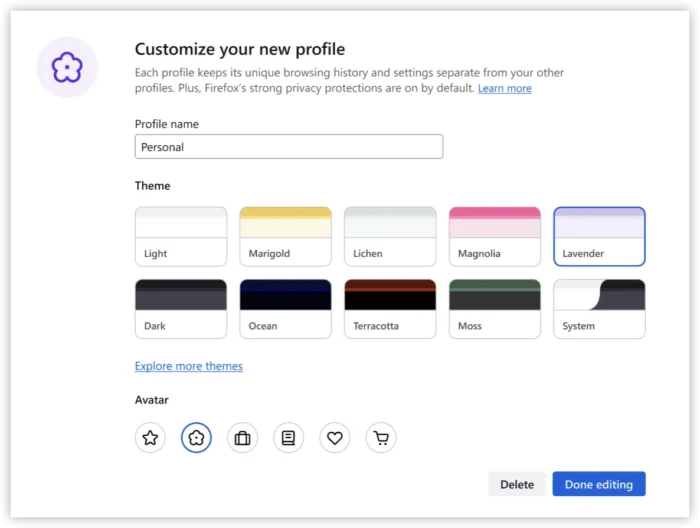
Task: Pick the shopping cart avatar icon
Action: 381,437
